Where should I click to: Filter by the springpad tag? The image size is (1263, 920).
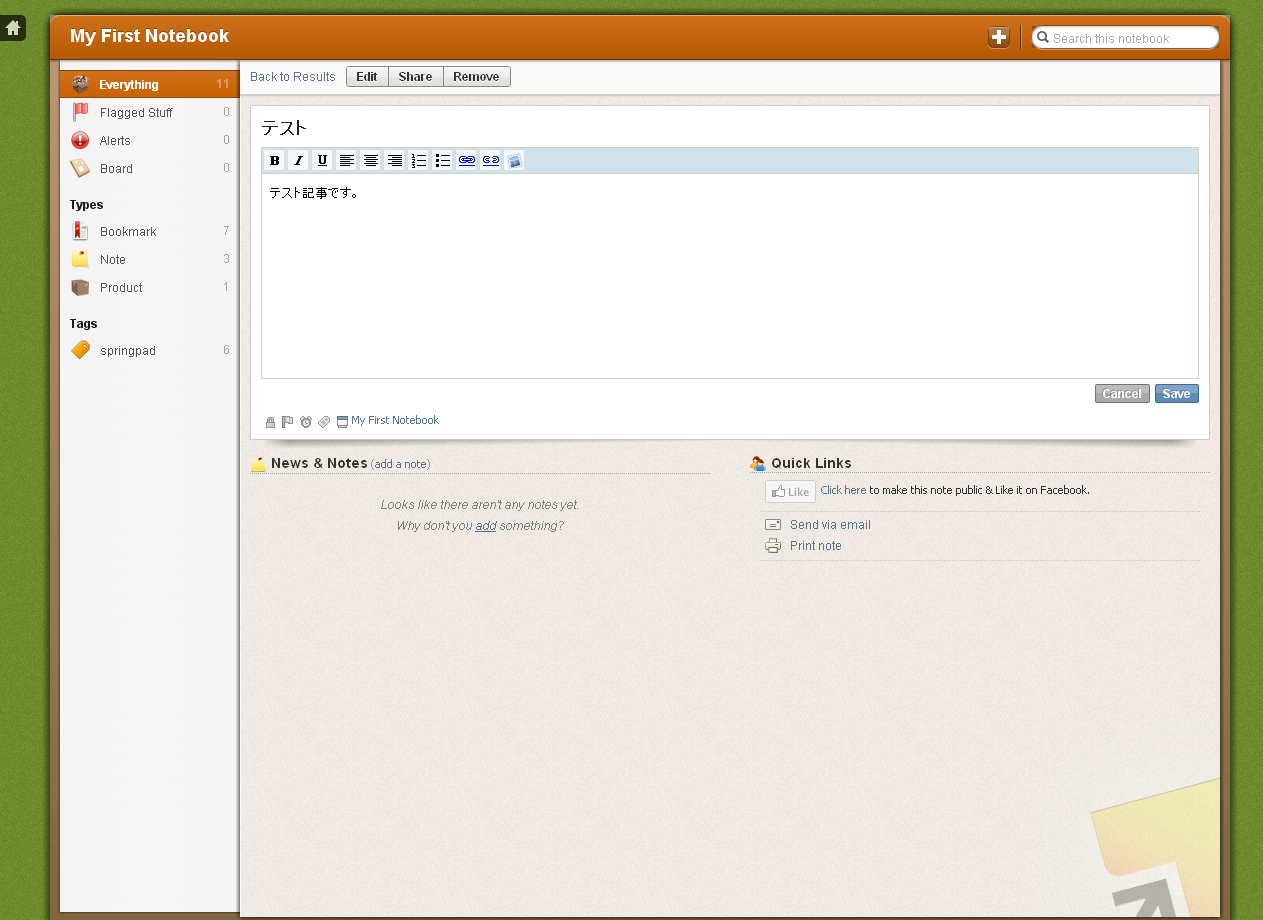pos(149,350)
